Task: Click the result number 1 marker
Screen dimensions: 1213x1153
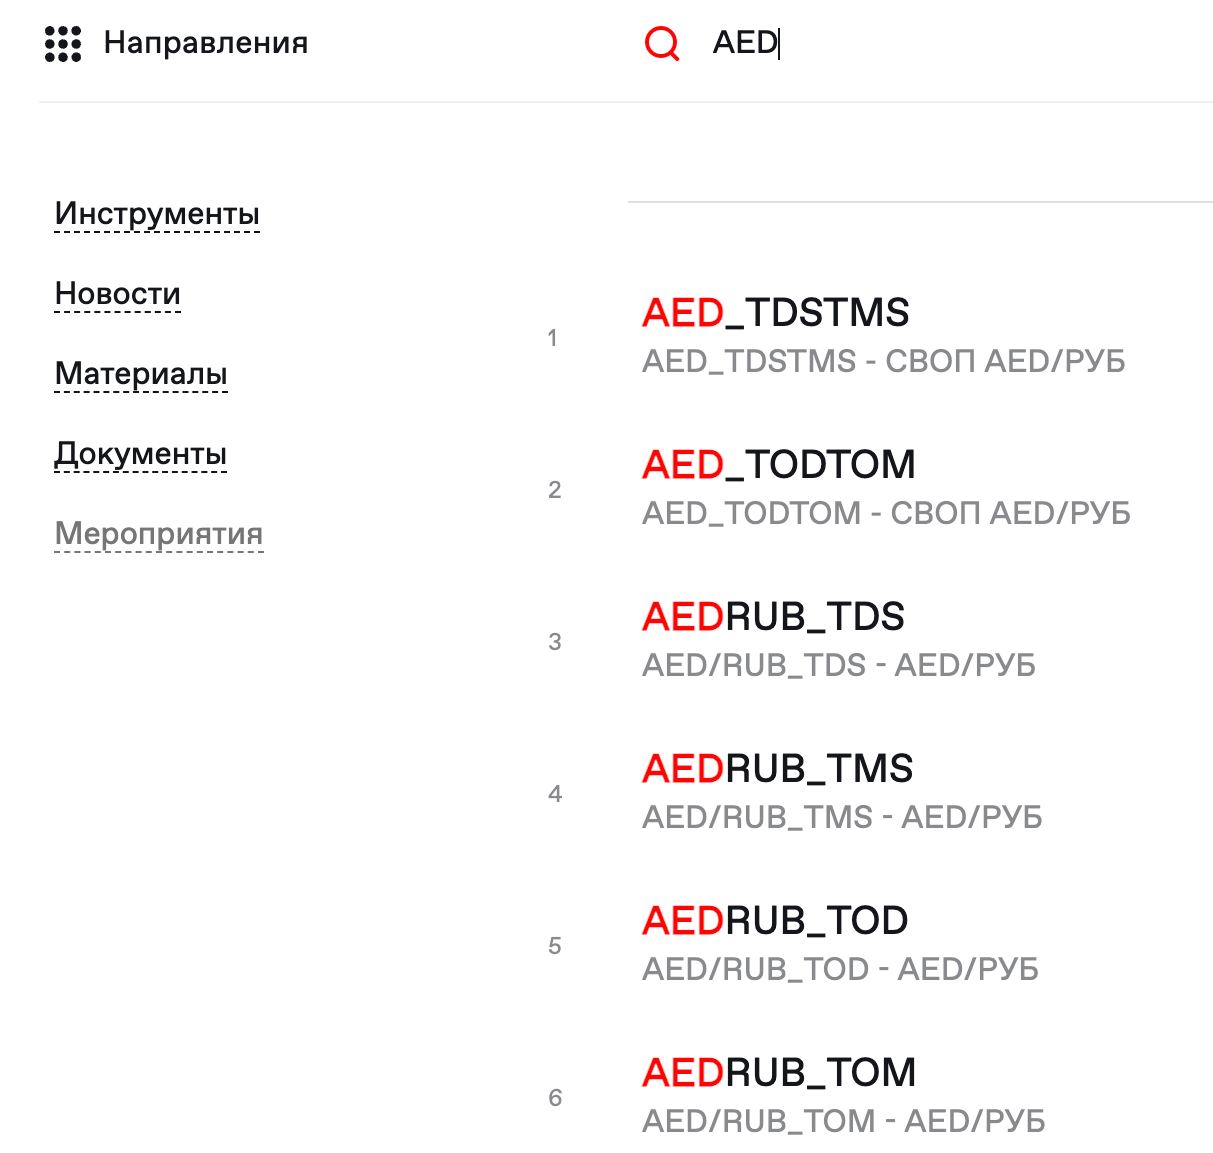Action: (x=553, y=339)
